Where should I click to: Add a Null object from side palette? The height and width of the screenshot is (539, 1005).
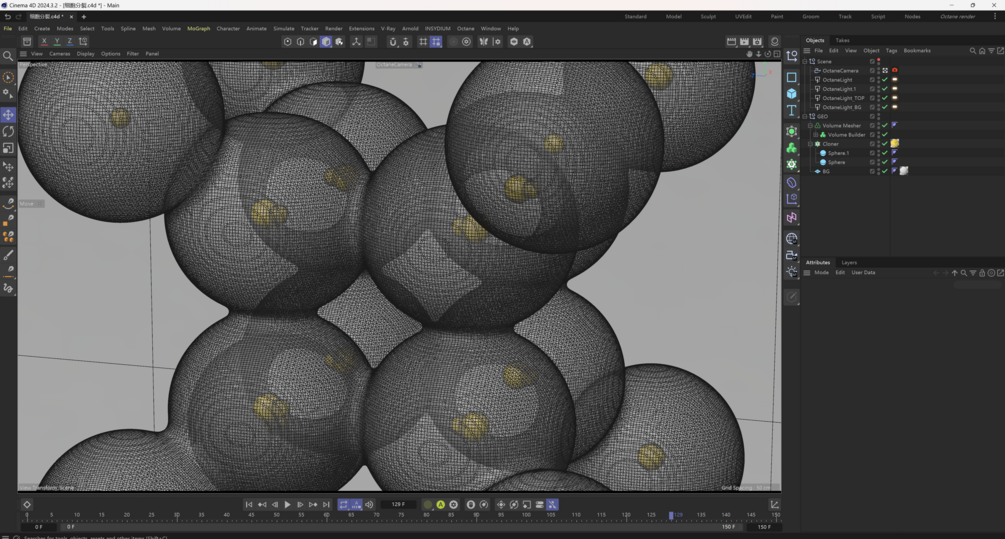pos(792,56)
